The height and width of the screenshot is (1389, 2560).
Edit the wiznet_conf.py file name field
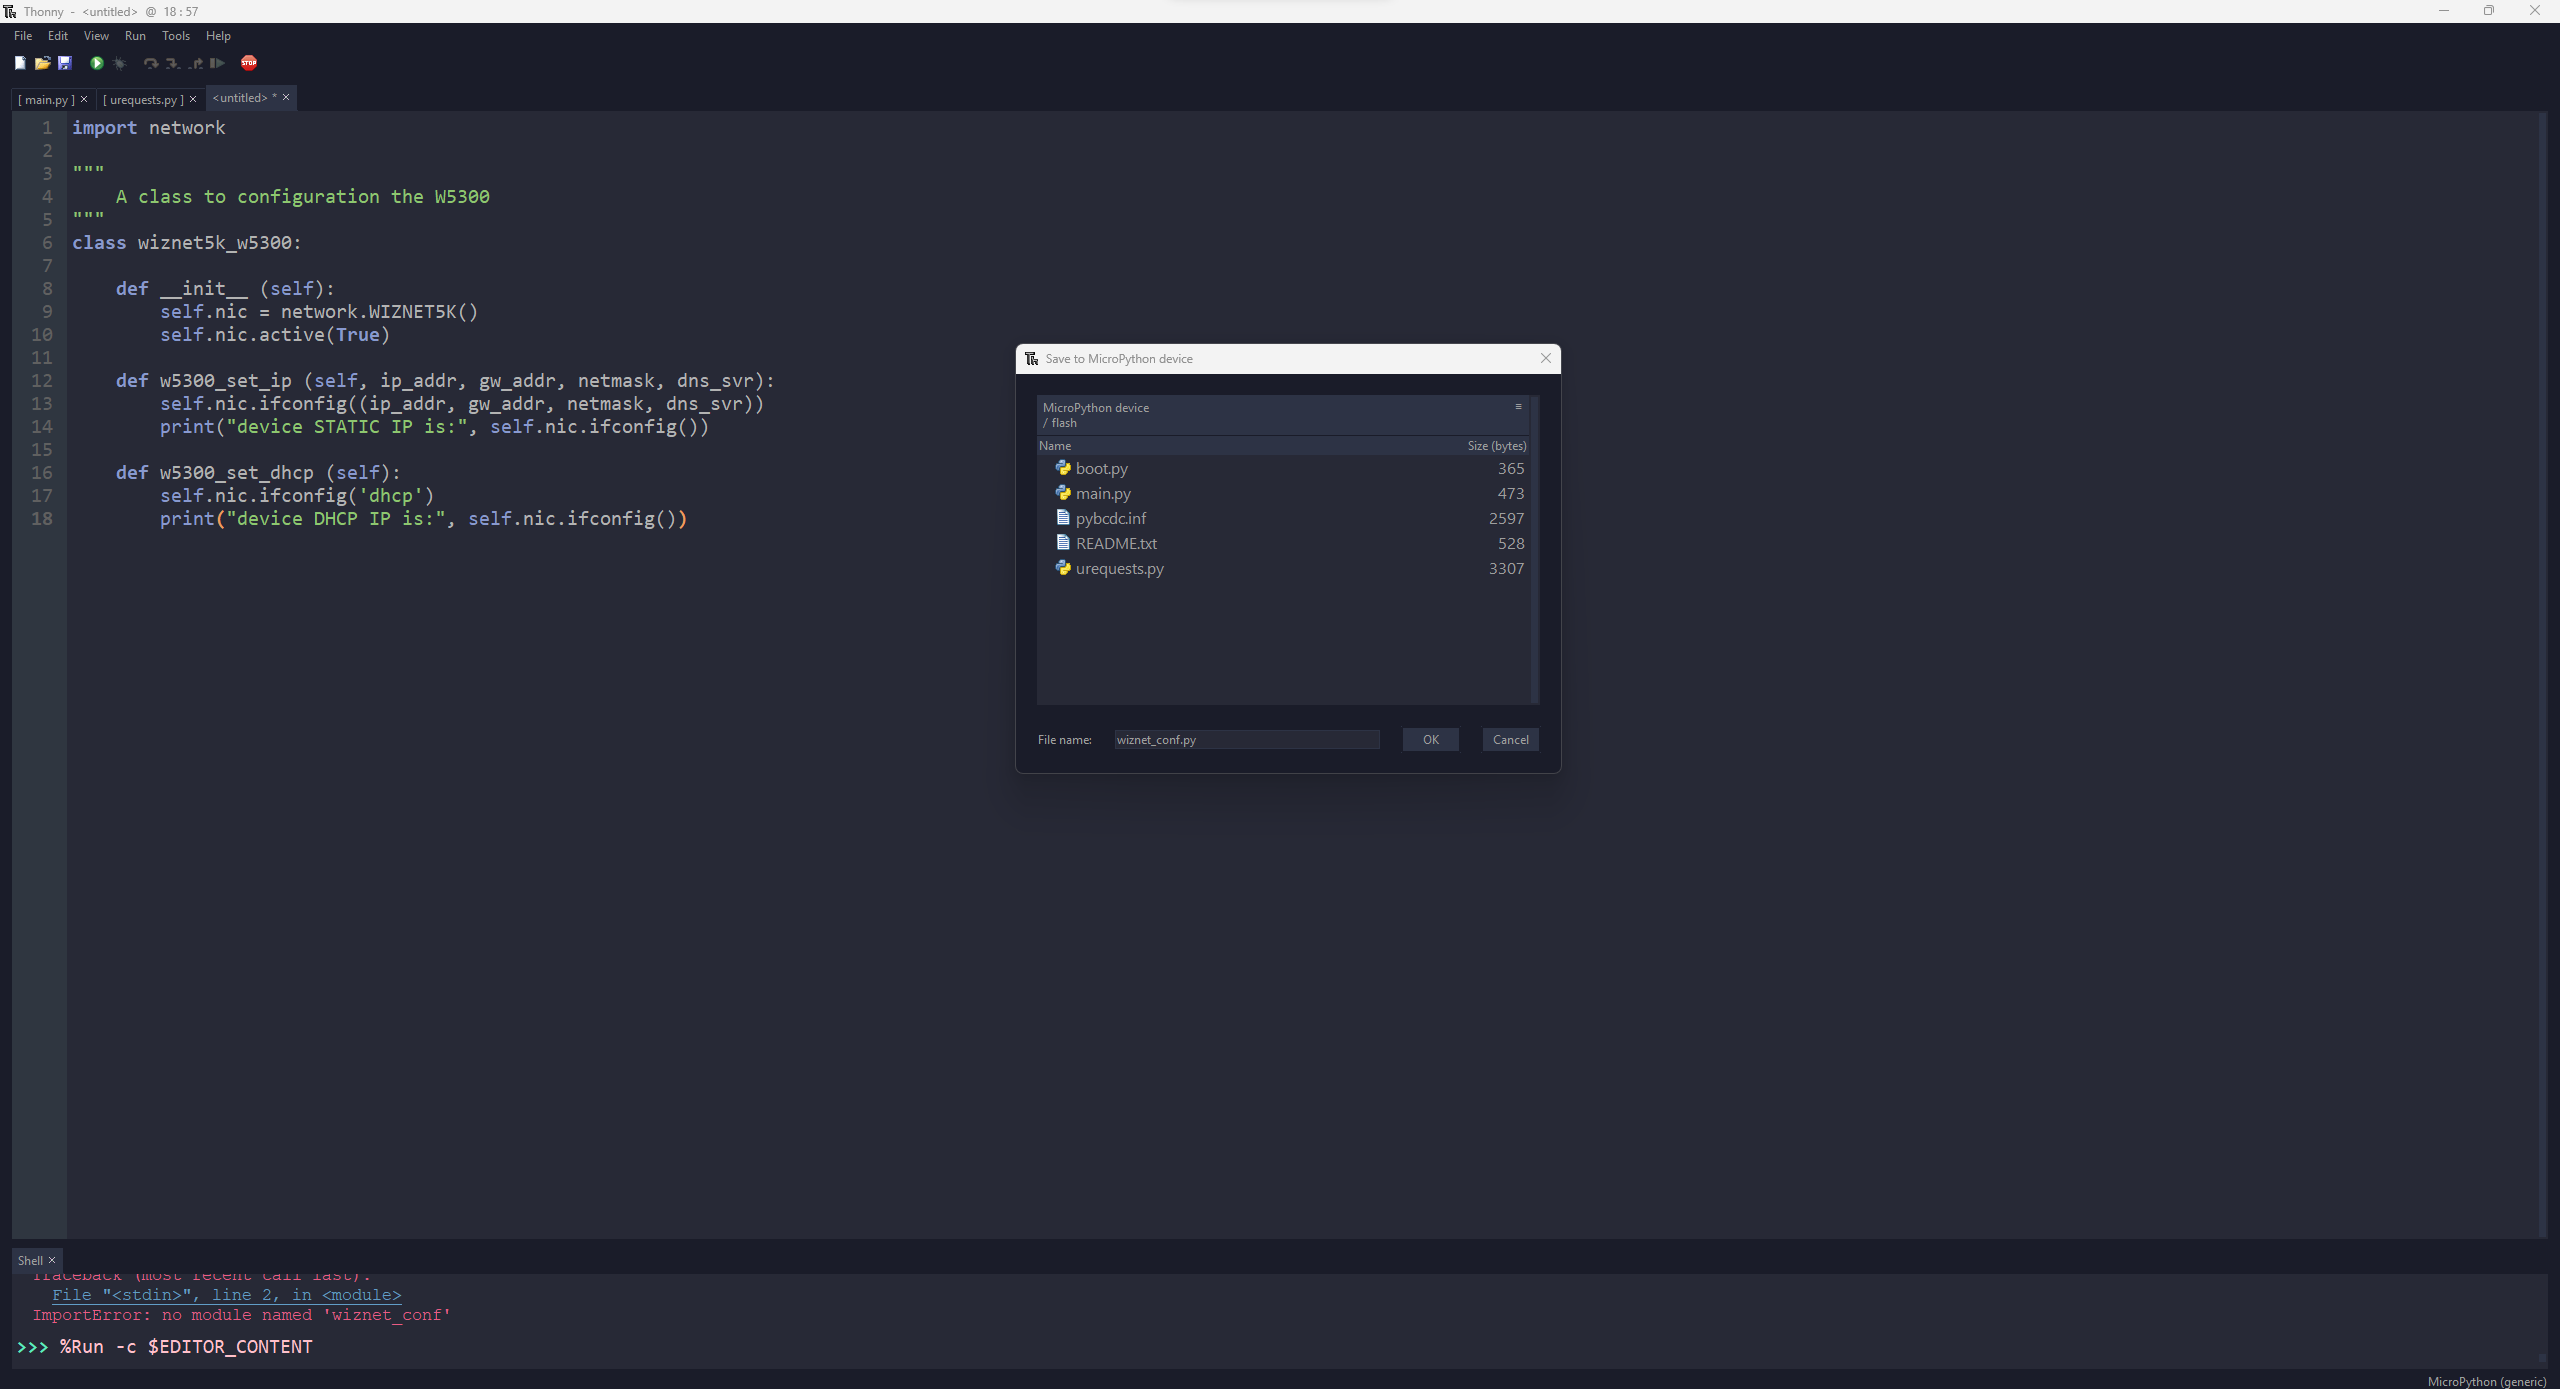(1246, 739)
